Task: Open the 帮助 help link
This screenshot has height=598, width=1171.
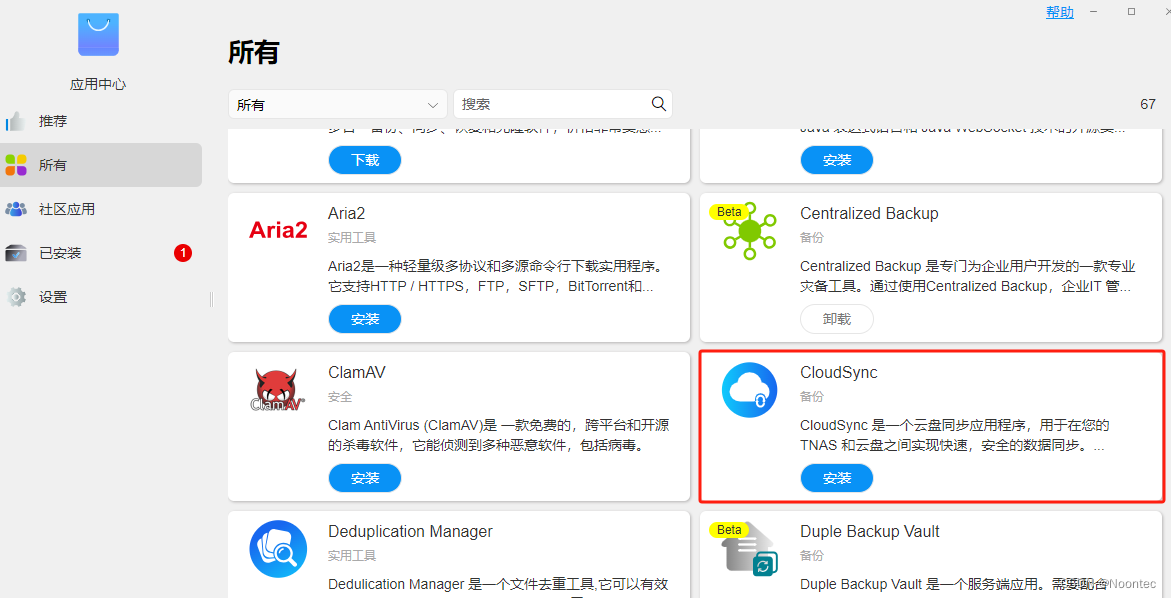Action: tap(1060, 12)
